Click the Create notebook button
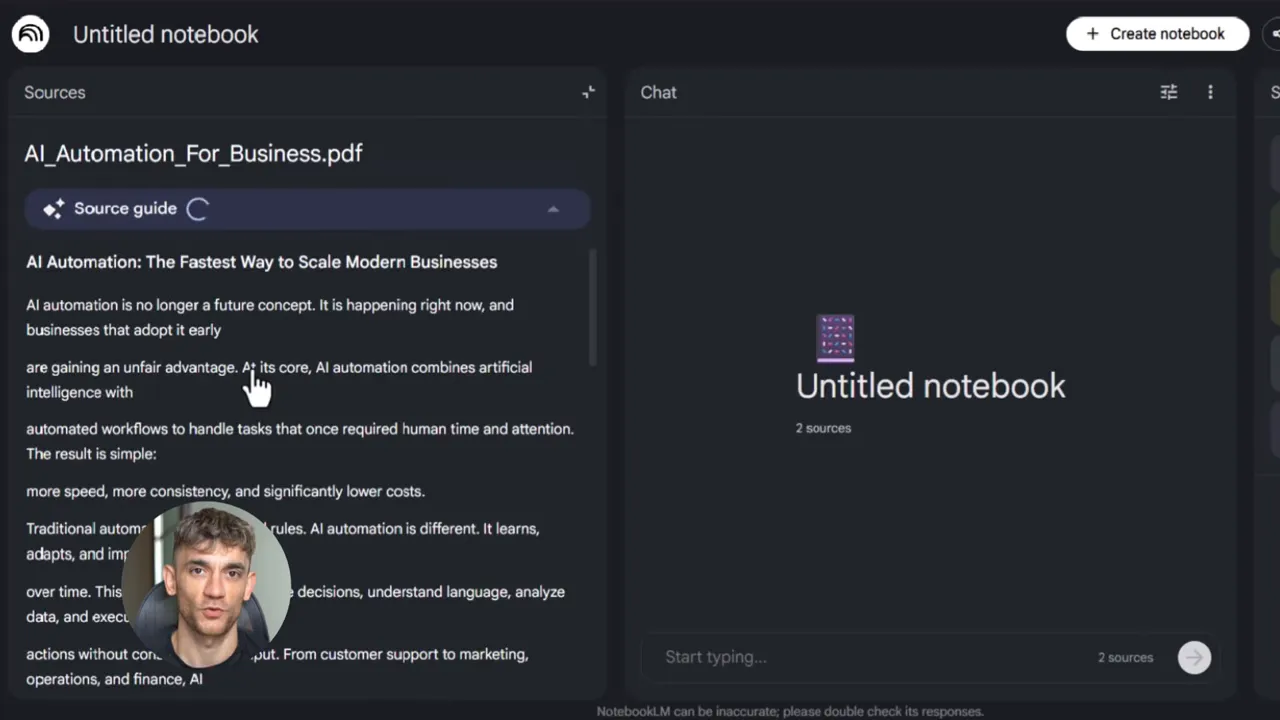This screenshot has height=720, width=1280. (1157, 33)
